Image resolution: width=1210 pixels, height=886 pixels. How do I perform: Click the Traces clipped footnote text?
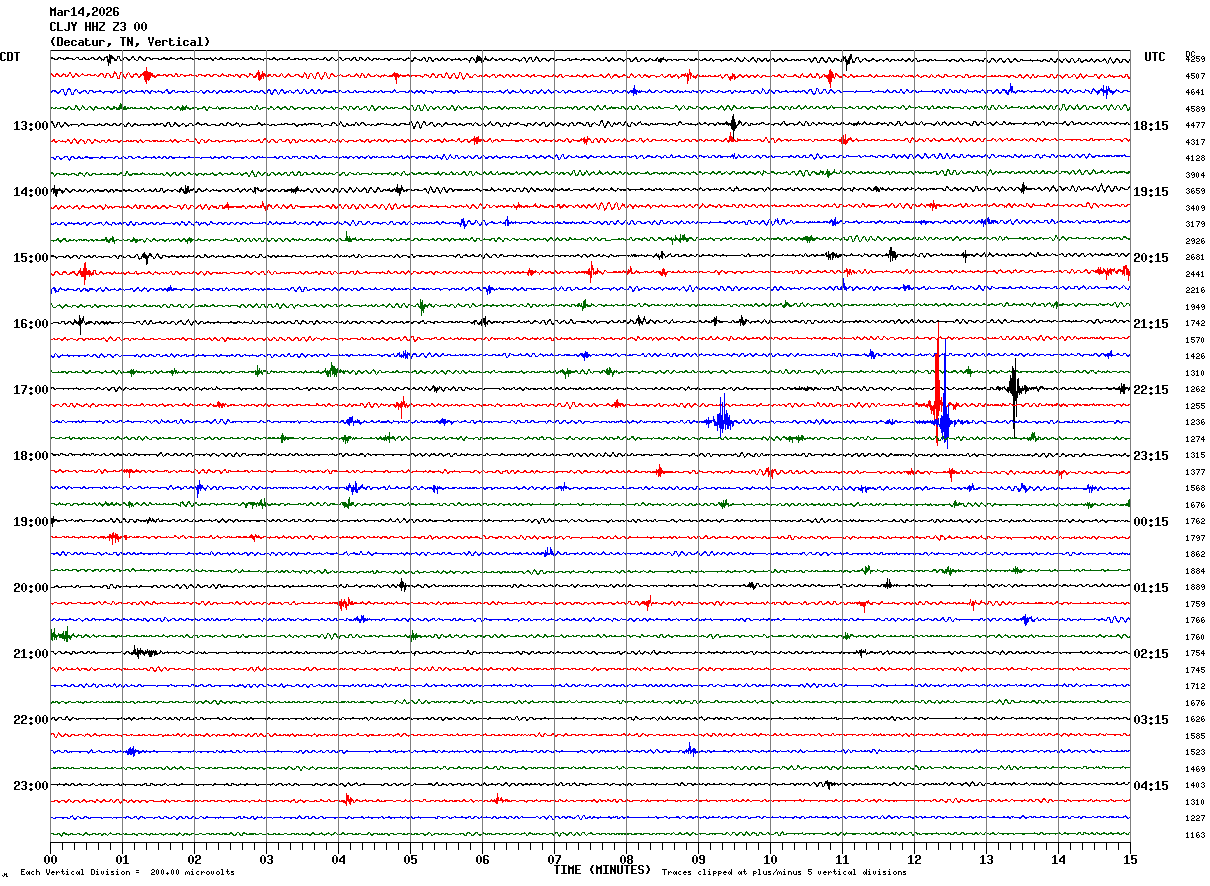click(784, 873)
